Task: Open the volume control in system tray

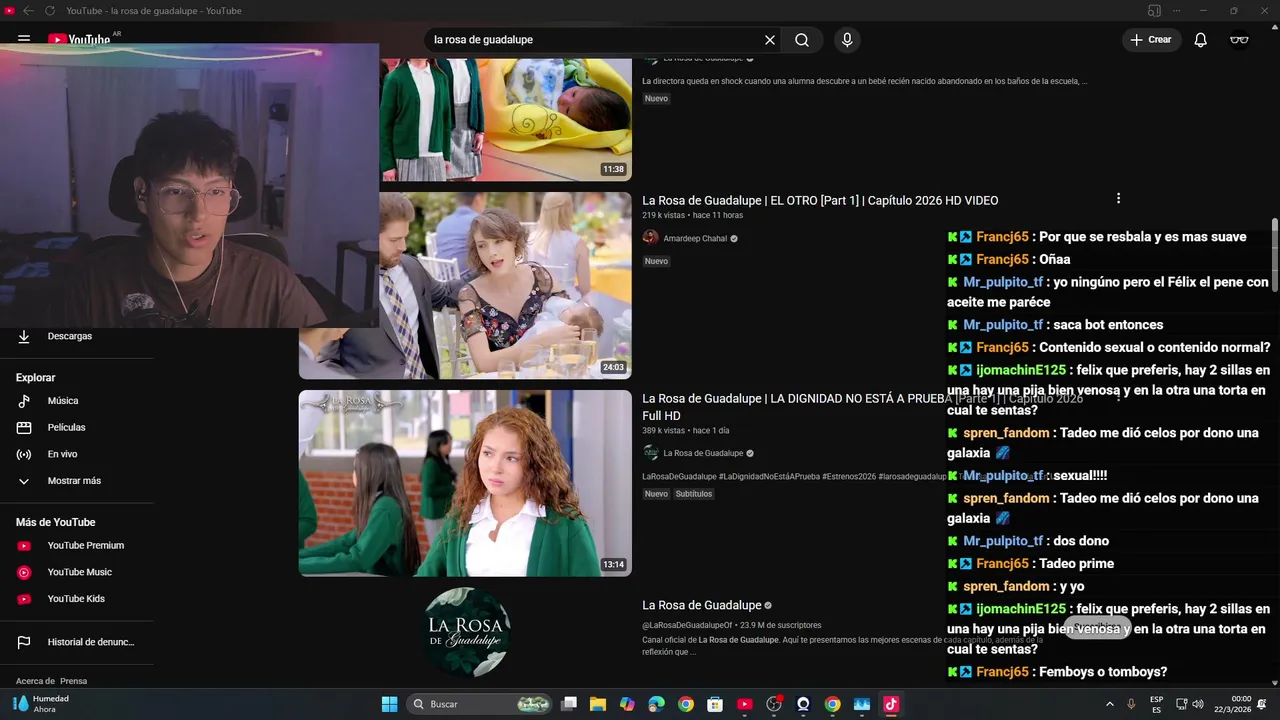Action: (1198, 704)
